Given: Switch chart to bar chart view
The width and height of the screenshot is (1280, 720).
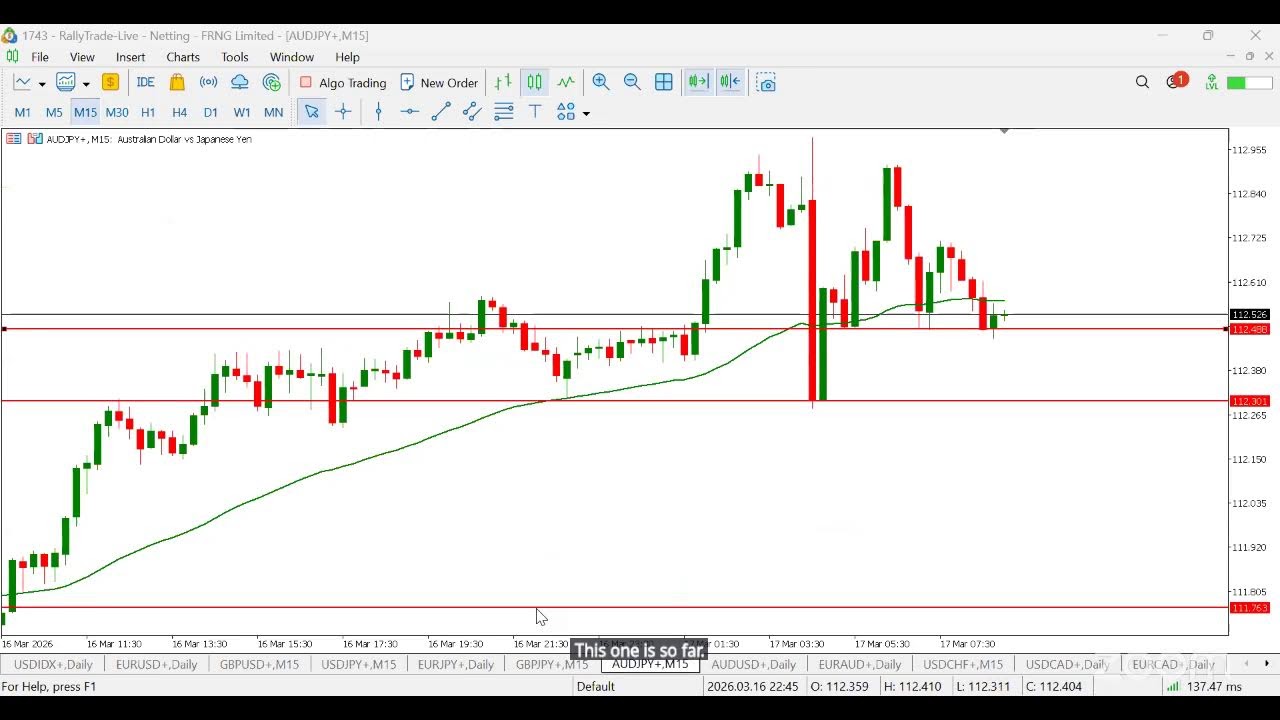Looking at the screenshot, I should coord(503,83).
